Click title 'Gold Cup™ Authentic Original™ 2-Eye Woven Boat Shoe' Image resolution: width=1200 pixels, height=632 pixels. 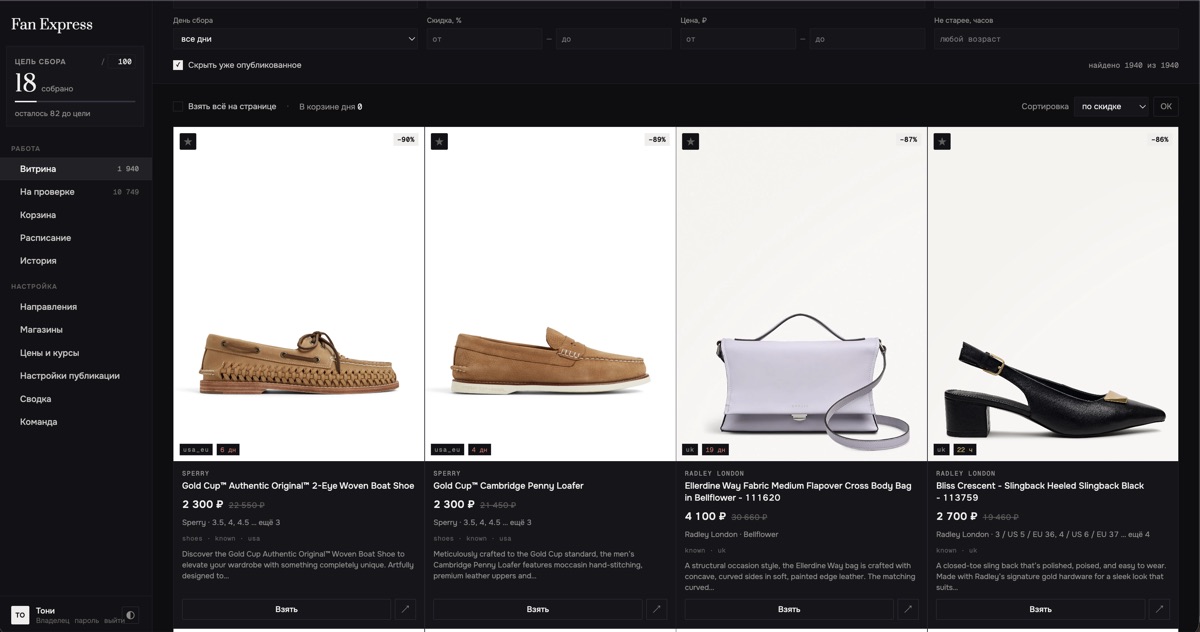298,486
